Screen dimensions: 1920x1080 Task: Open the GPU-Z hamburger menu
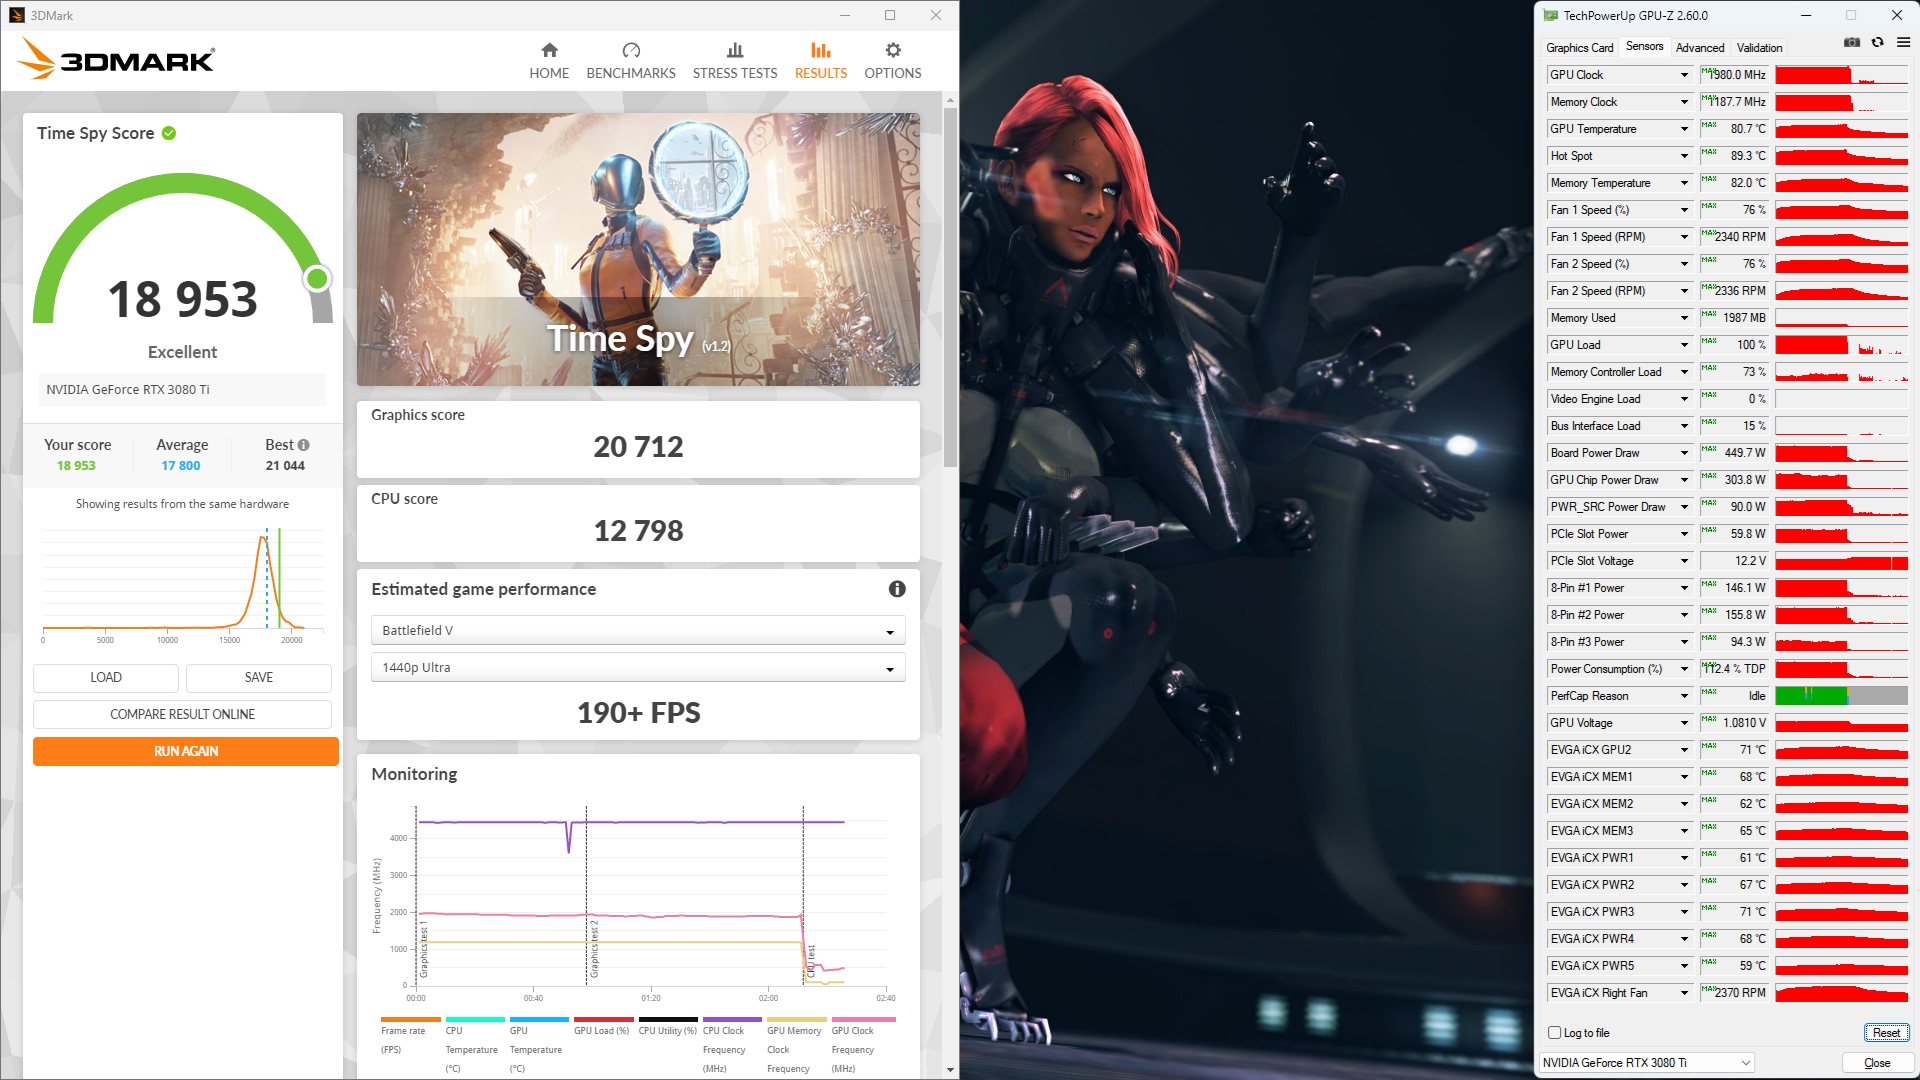[1903, 43]
